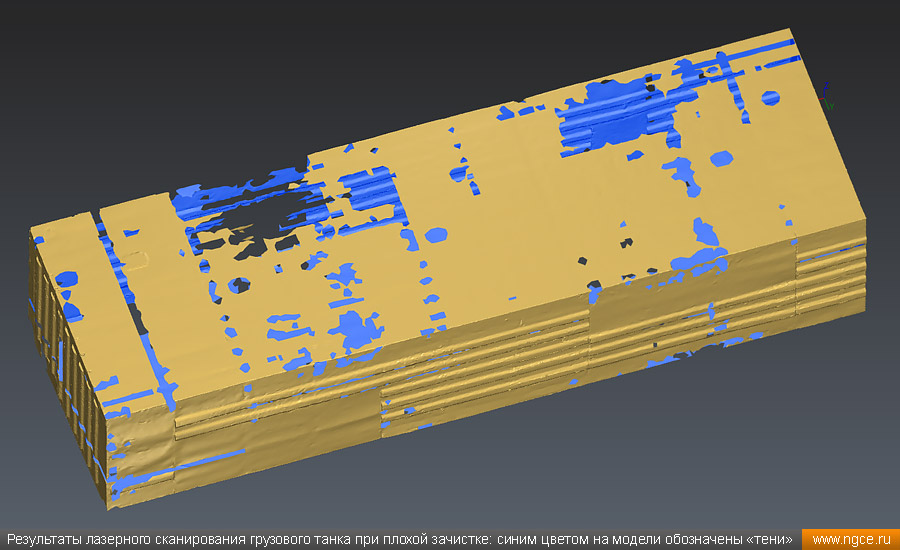Image resolution: width=900 pixels, height=550 pixels.
Task: Open the www.ngce.ru link
Action: [x=851, y=540]
